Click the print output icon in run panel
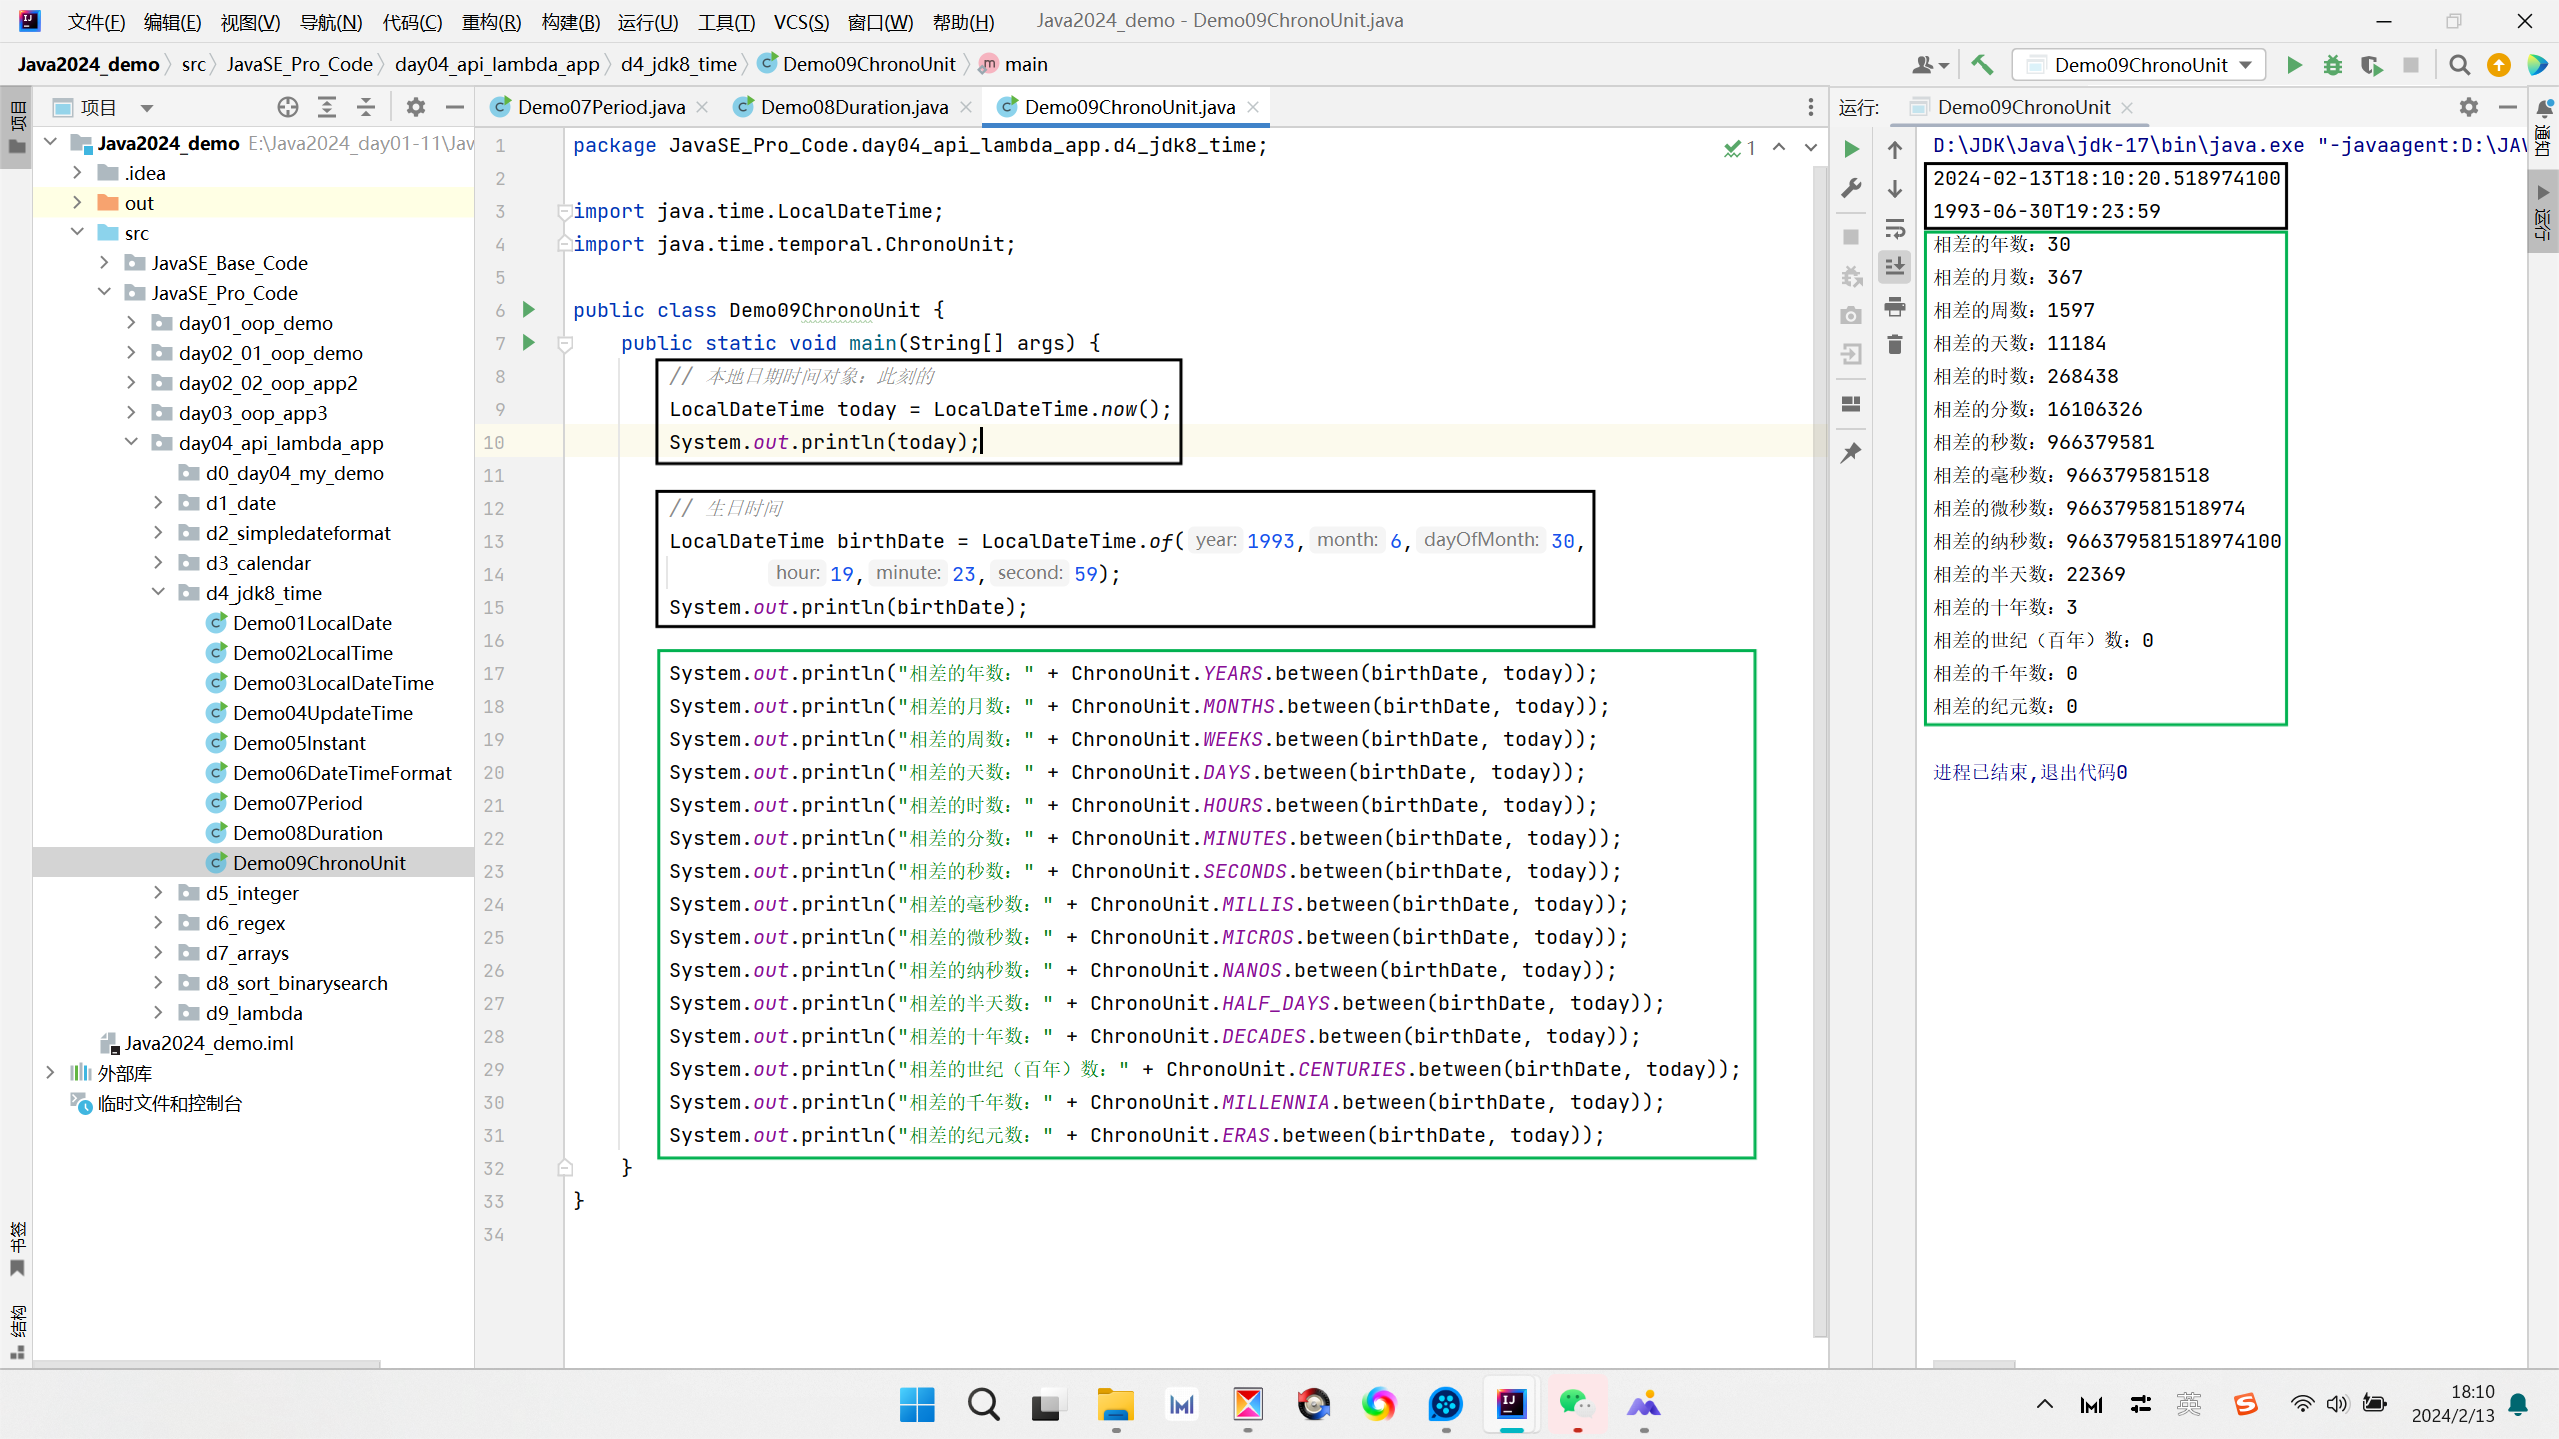2559x1439 pixels. click(x=1895, y=306)
